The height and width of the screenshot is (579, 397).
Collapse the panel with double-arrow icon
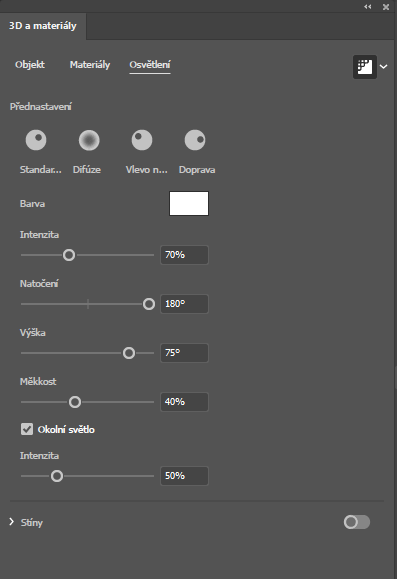[367, 7]
